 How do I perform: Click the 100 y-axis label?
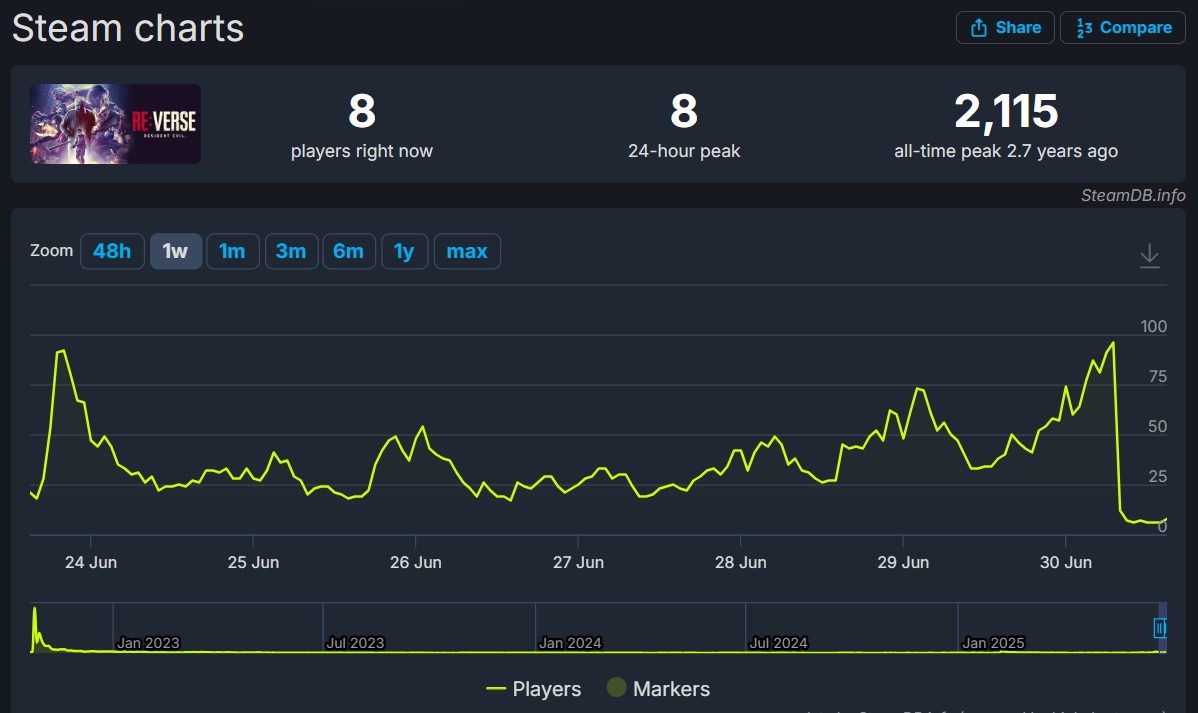click(1154, 326)
